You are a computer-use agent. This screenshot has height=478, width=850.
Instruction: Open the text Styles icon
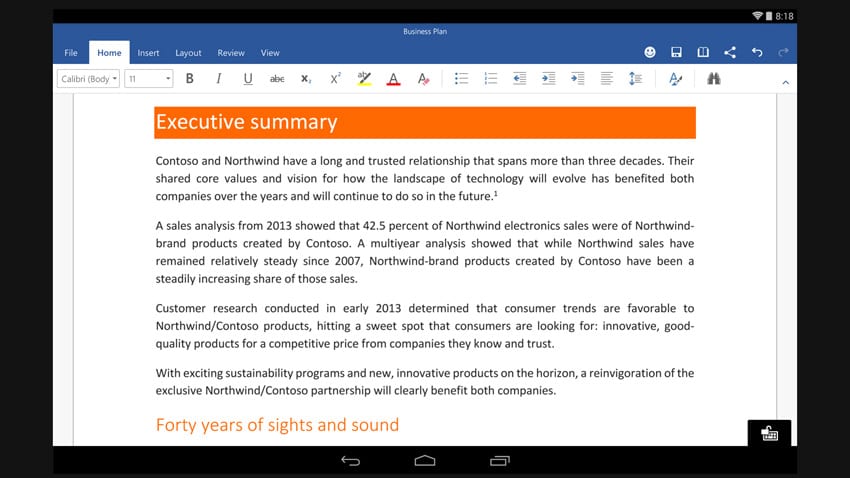[x=676, y=79]
